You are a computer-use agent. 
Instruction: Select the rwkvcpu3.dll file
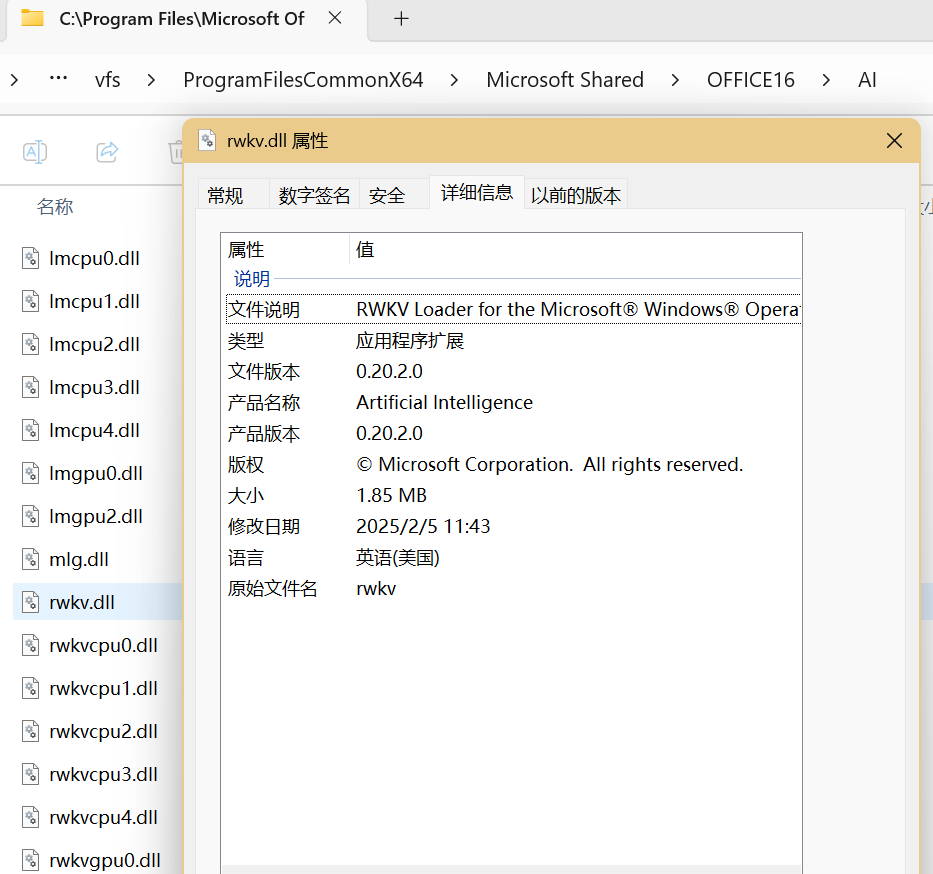[x=103, y=774]
